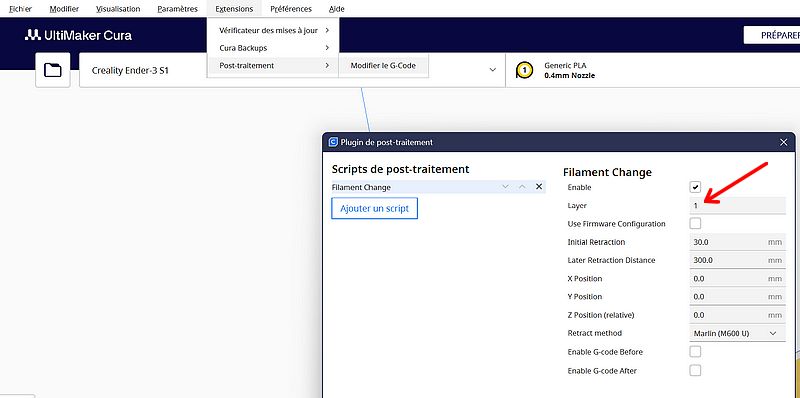Remove the Filament Change script
800x398 pixels.
click(539, 187)
